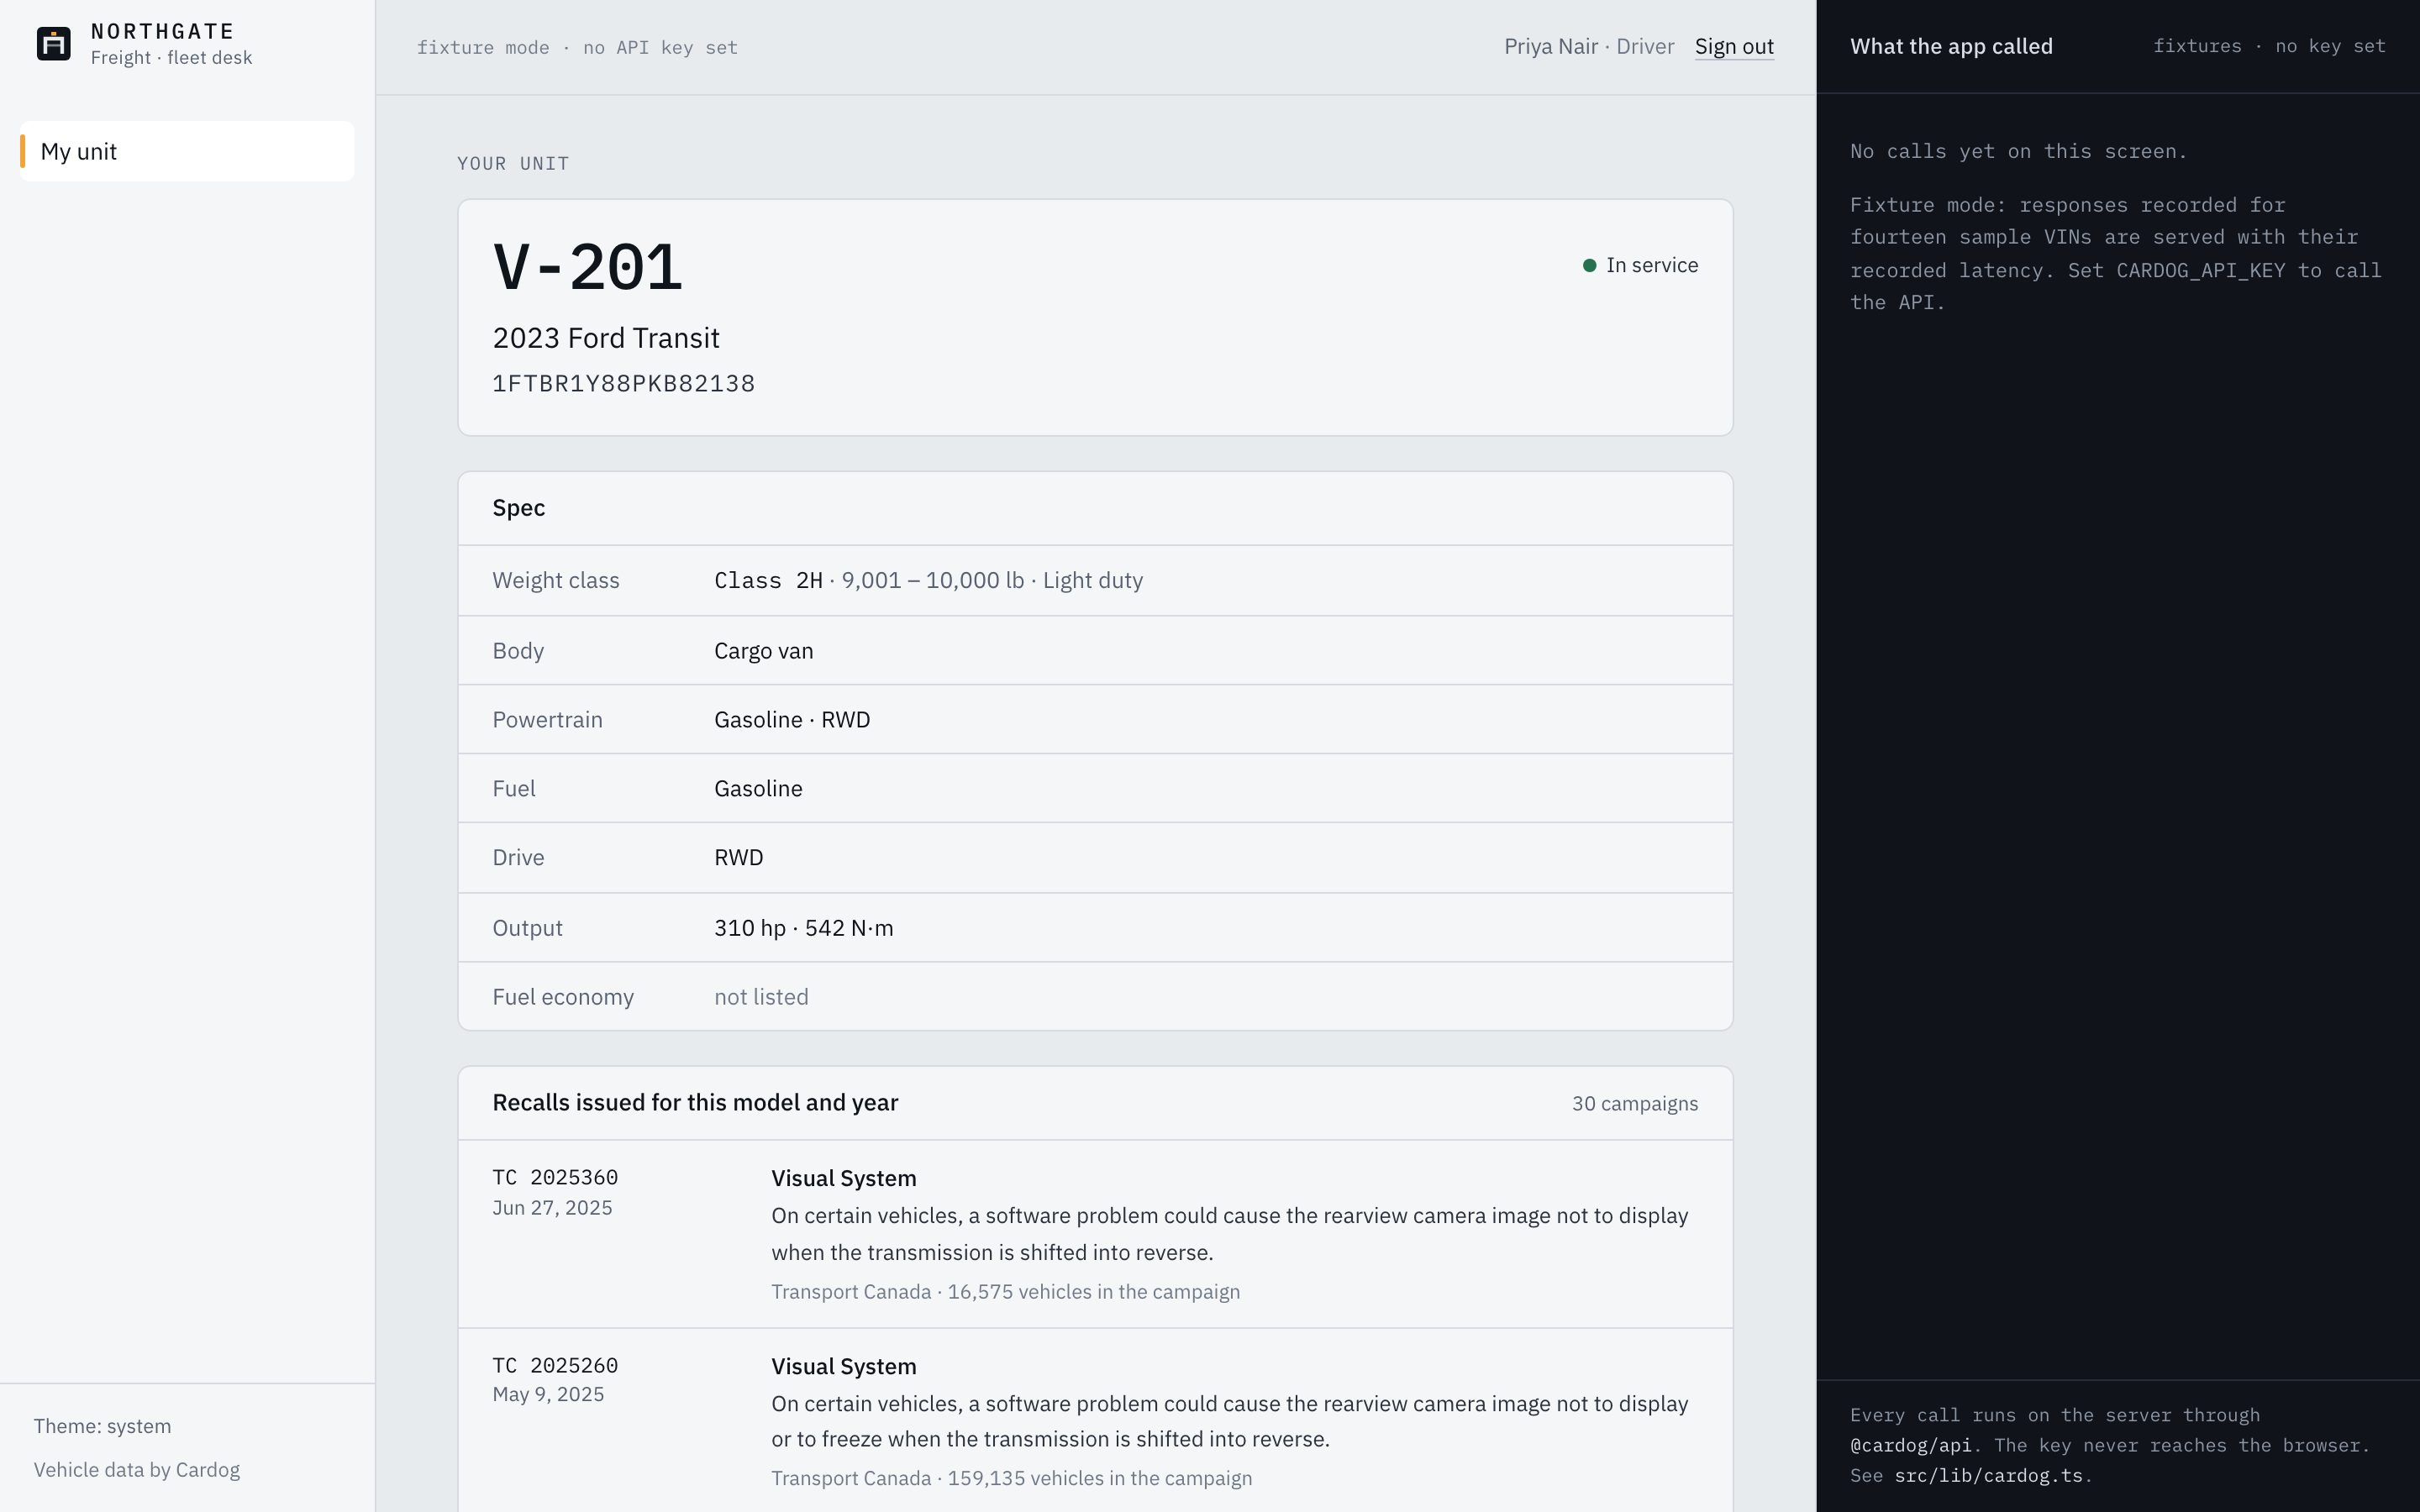This screenshot has height=1512, width=2420.
Task: Select recall code TC 2025360
Action: [x=555, y=1177]
